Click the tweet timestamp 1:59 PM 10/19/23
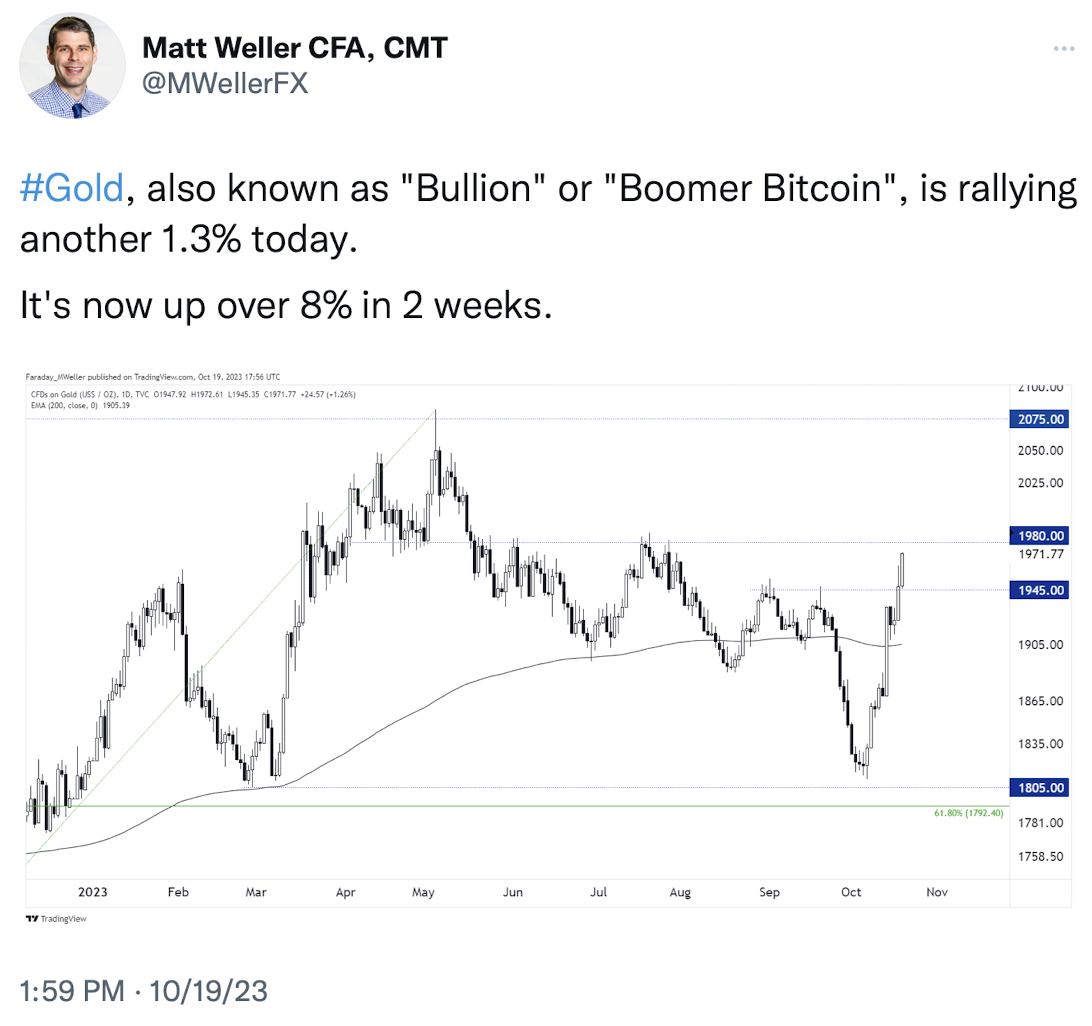This screenshot has width=1092, height=1026. tap(143, 990)
